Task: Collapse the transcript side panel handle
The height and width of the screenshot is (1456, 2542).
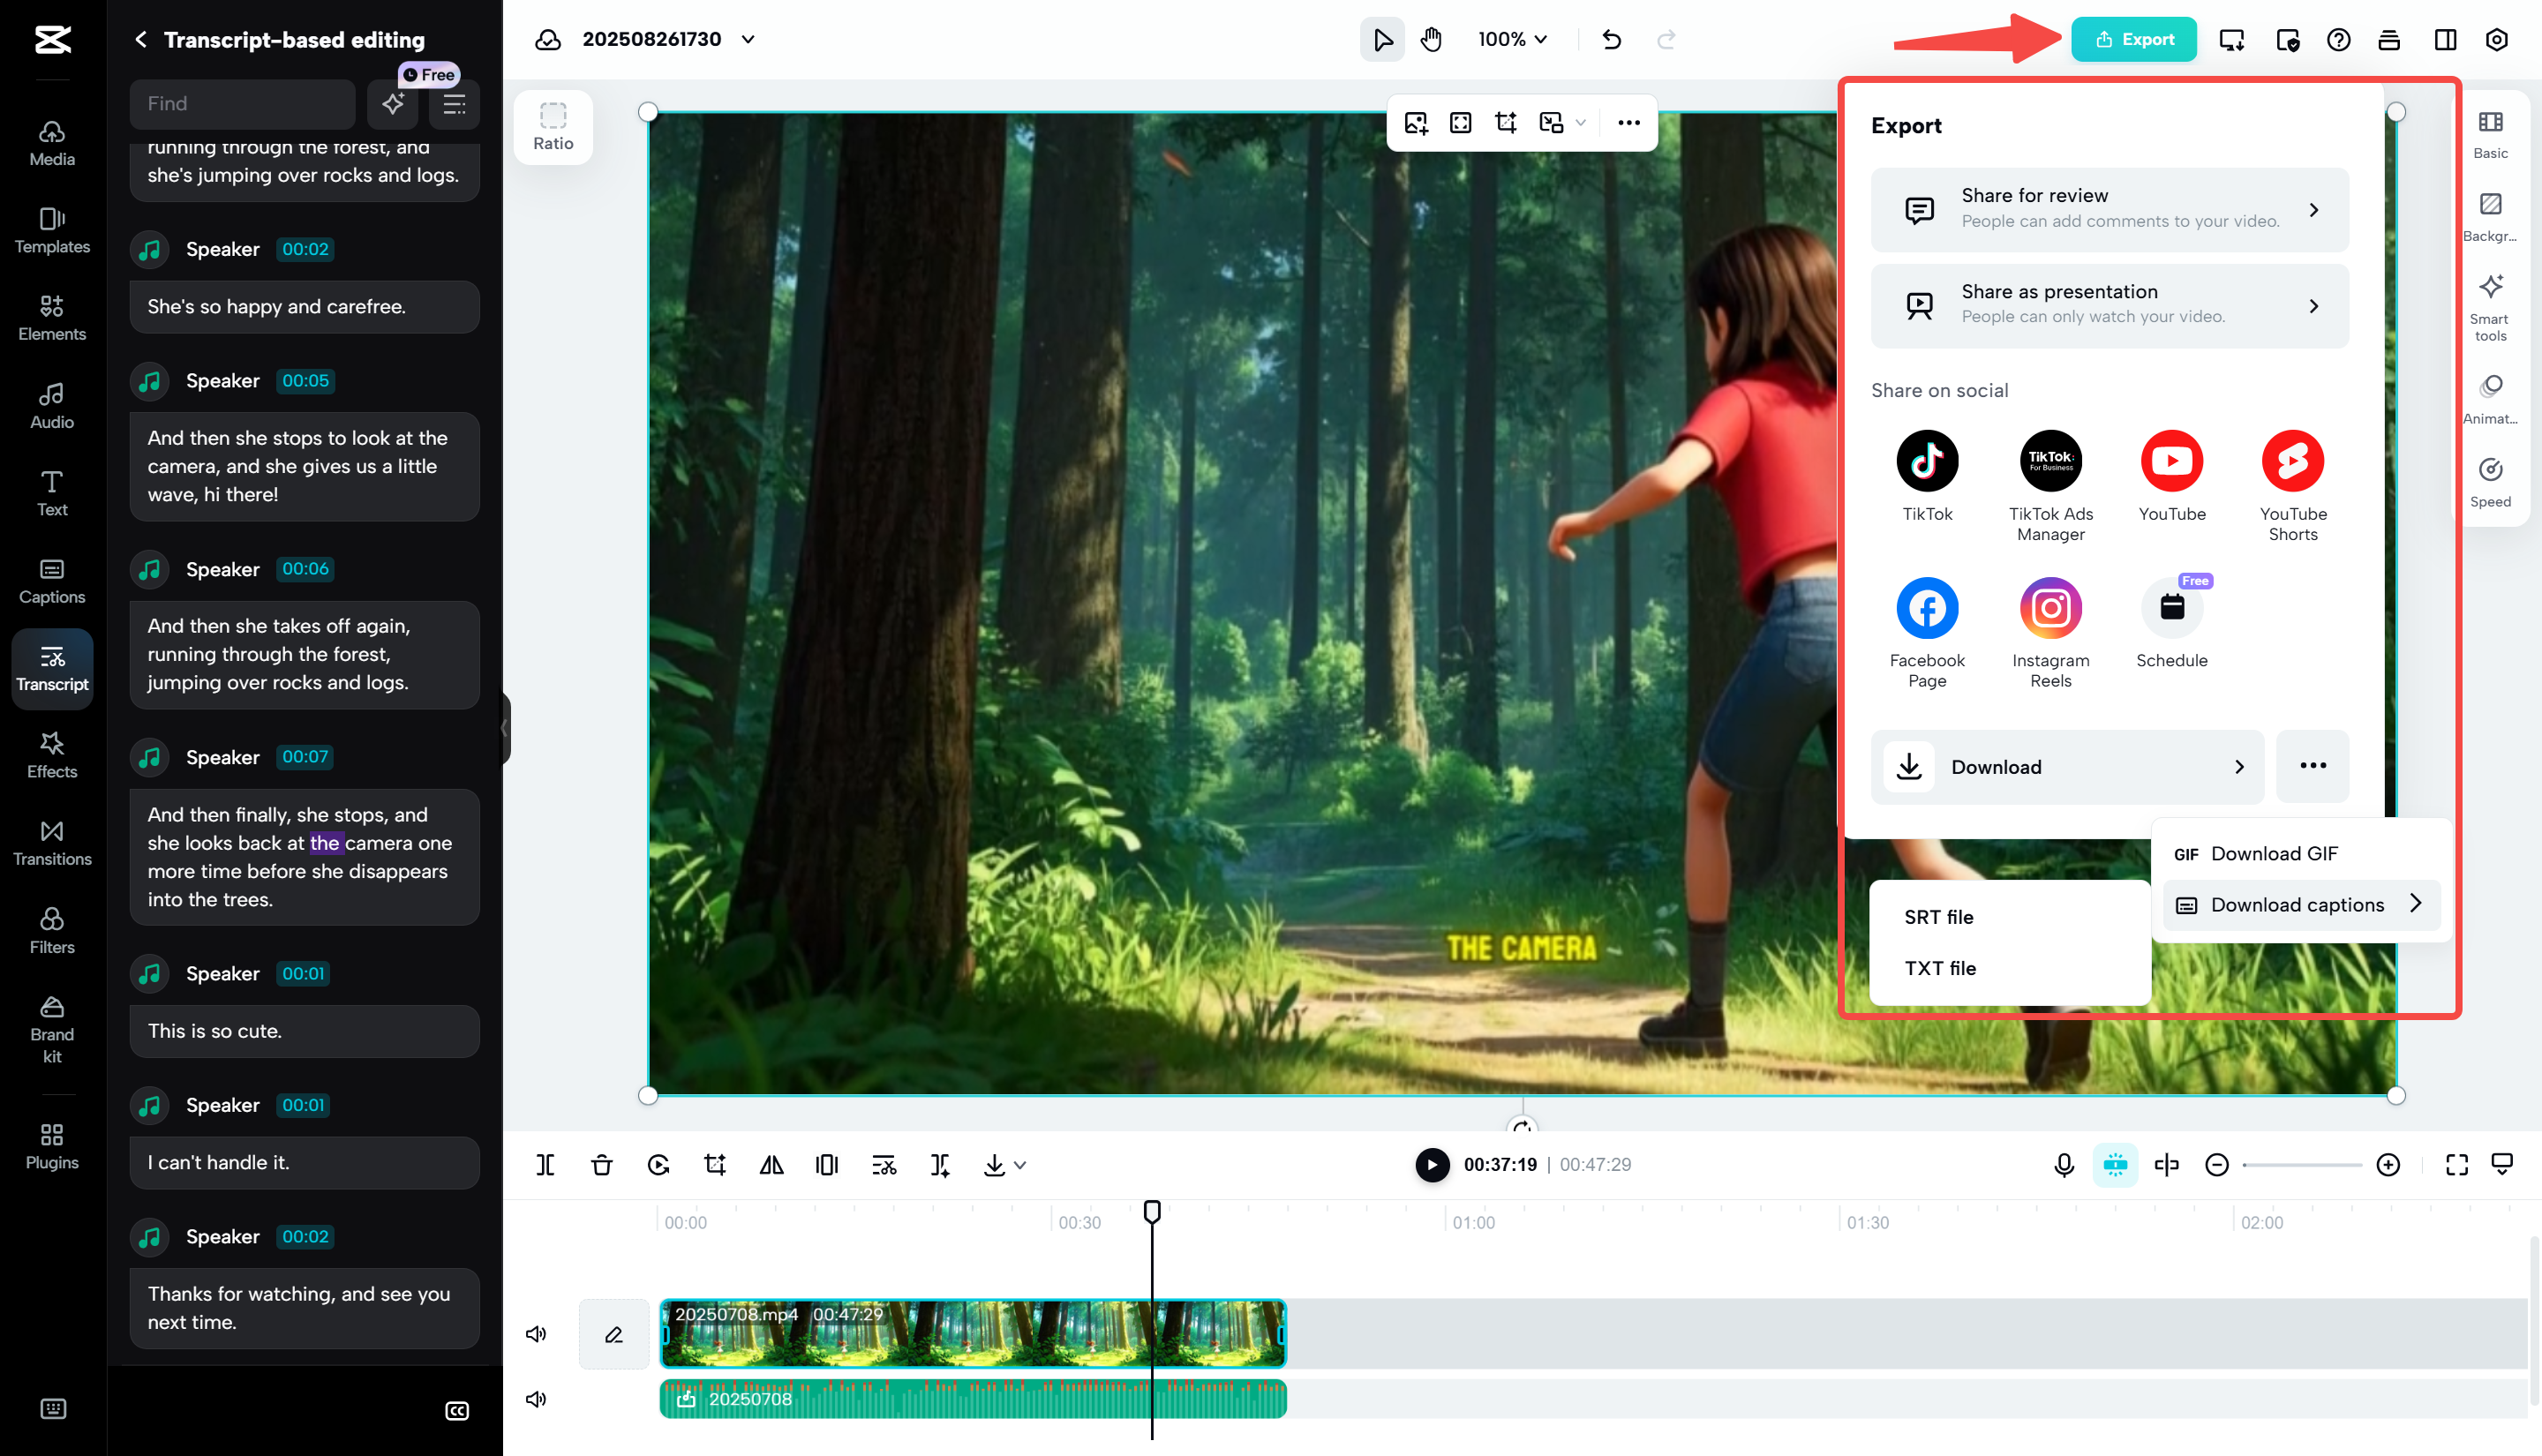Action: click(505, 728)
